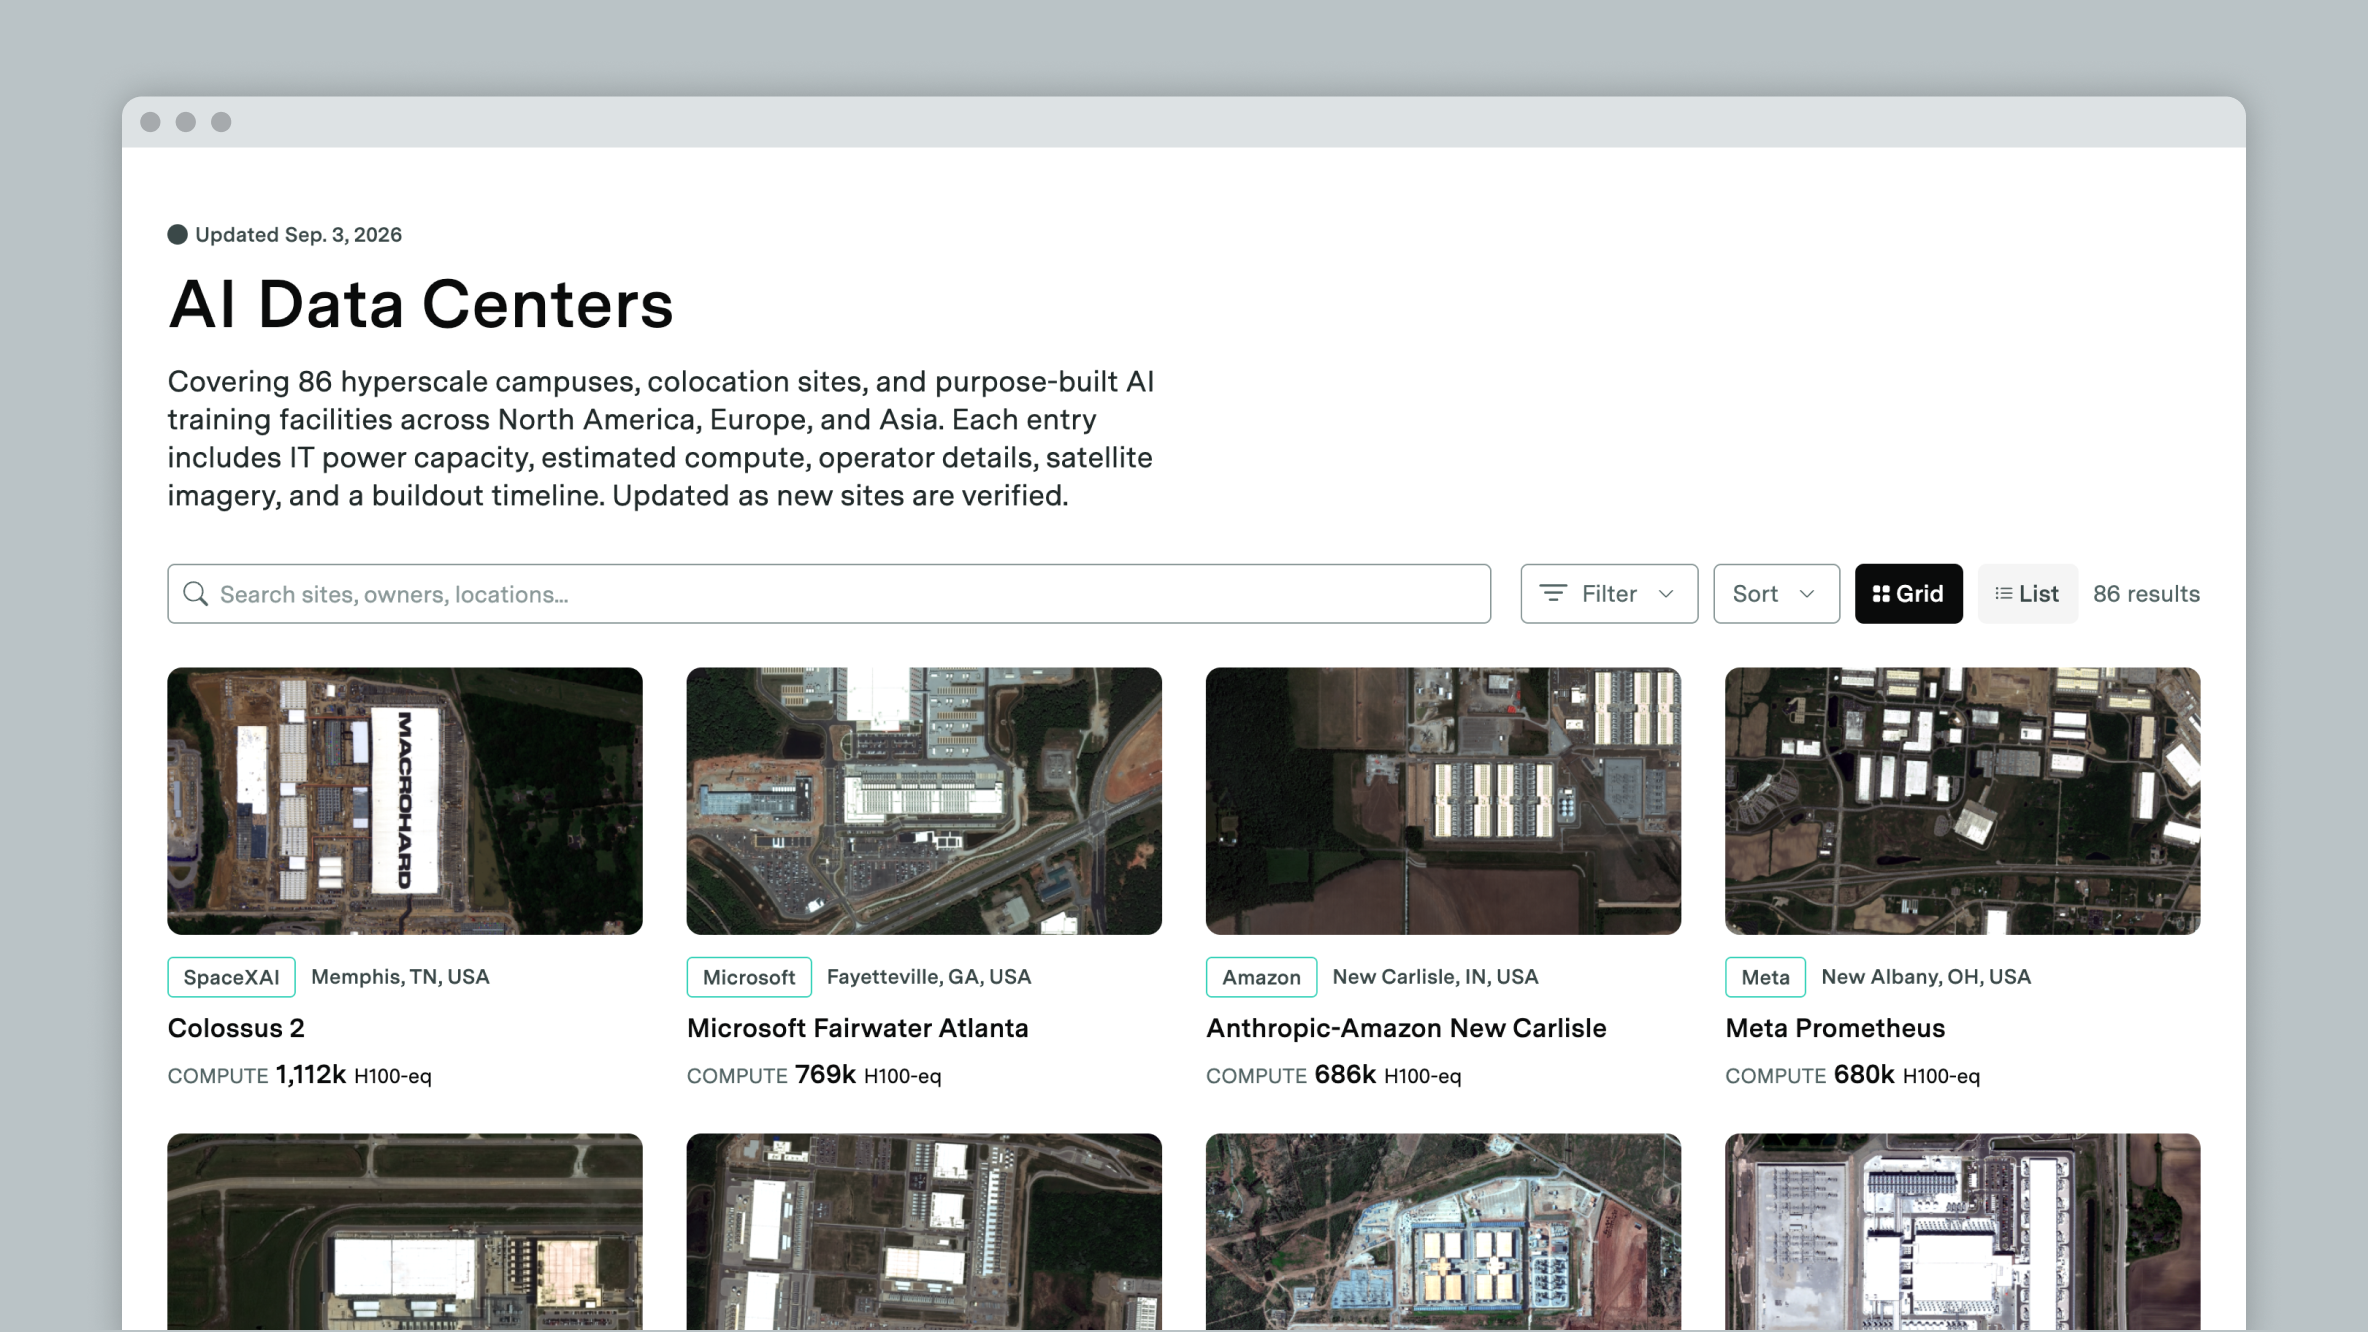The width and height of the screenshot is (2368, 1332).
Task: Switch to List view
Action: click(x=2027, y=594)
